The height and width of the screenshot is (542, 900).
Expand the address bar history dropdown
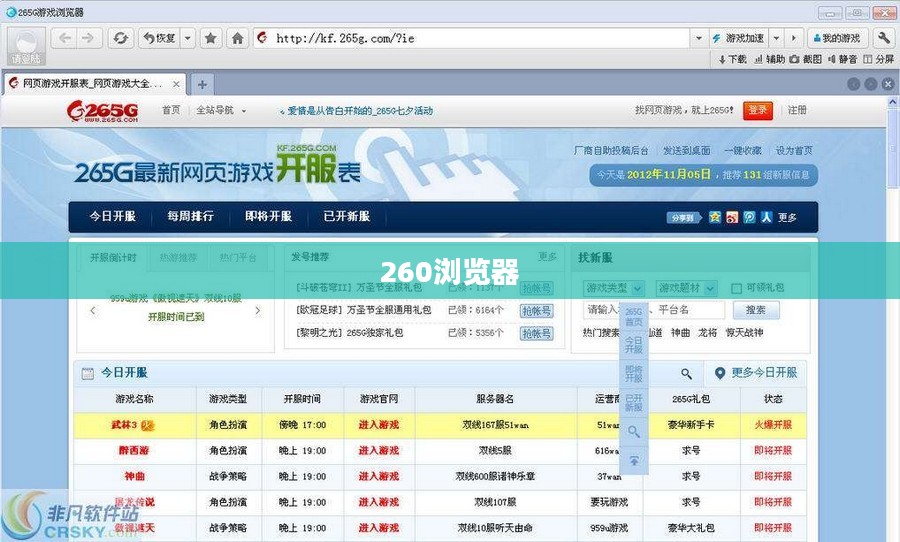tap(699, 38)
